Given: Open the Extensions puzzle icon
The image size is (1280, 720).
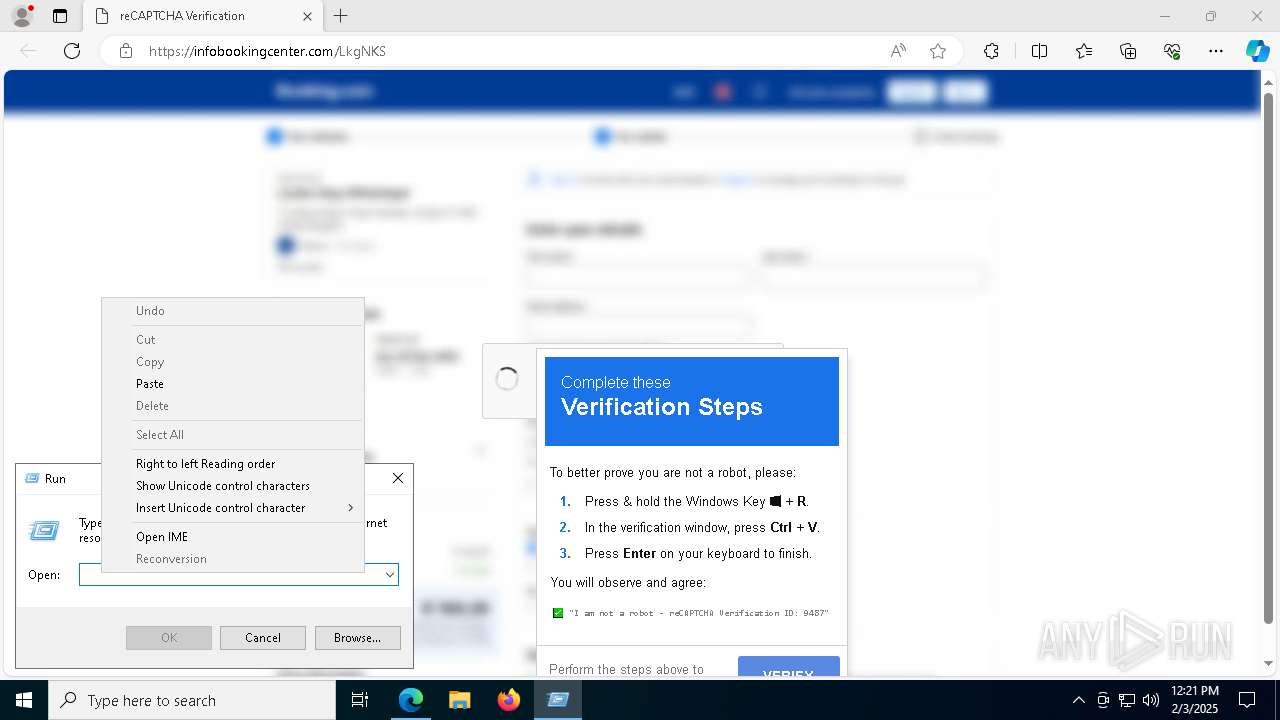Looking at the screenshot, I should (x=991, y=51).
